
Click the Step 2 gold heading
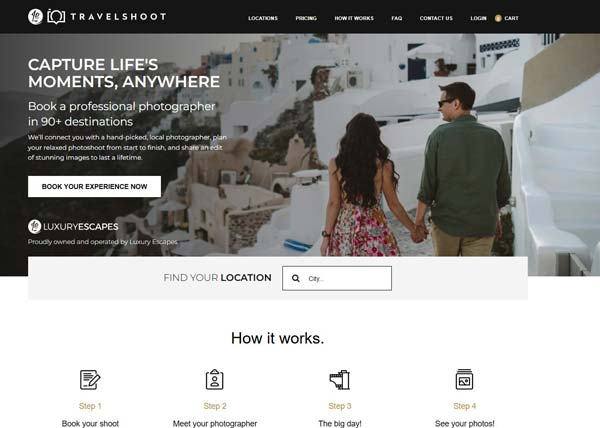[215, 406]
